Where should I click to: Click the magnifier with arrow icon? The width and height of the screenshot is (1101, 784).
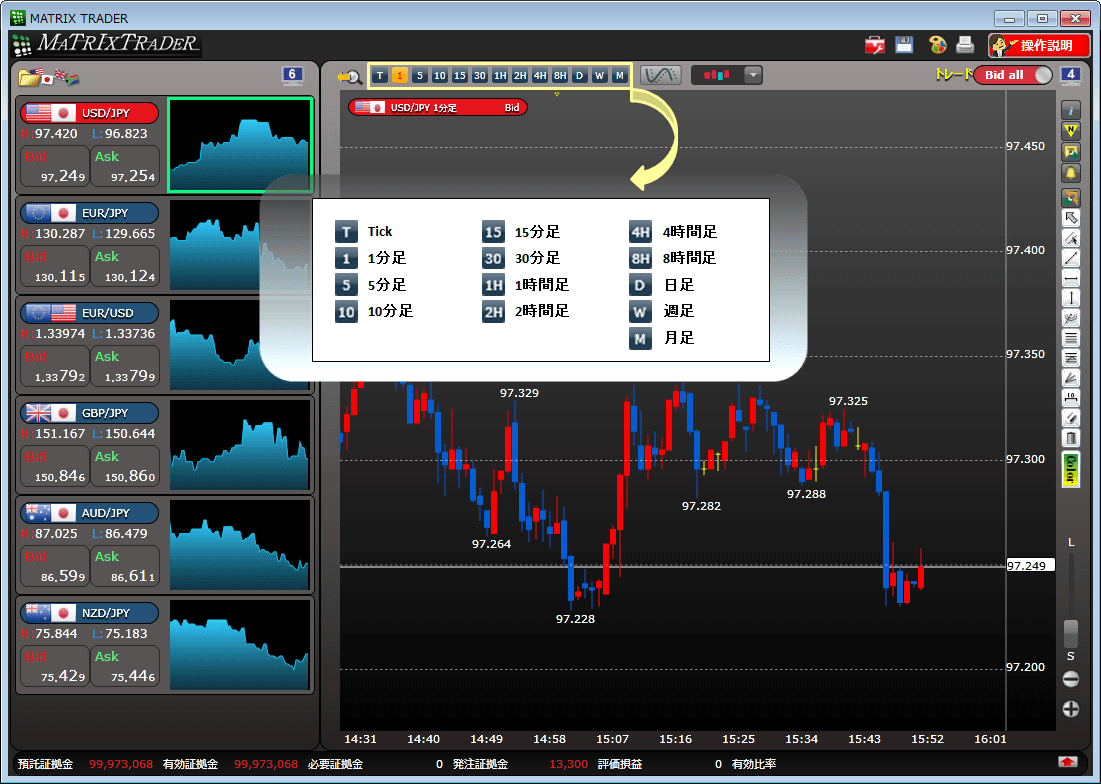click(x=349, y=77)
